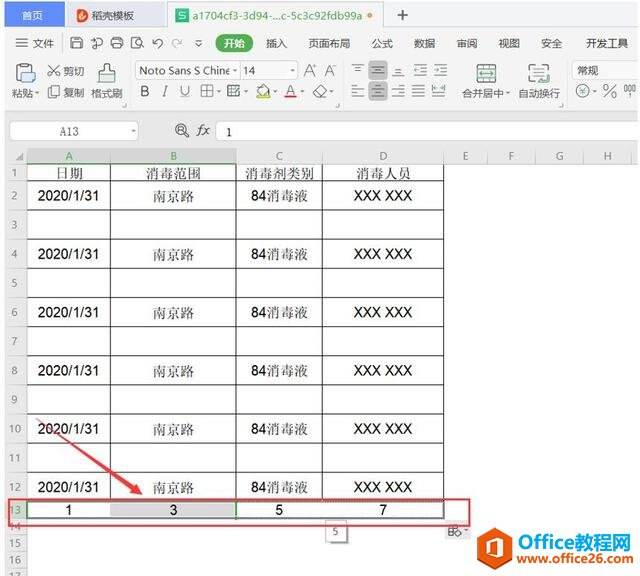Click the fill color bucket
Screen dimensions: 640x576
point(263,91)
